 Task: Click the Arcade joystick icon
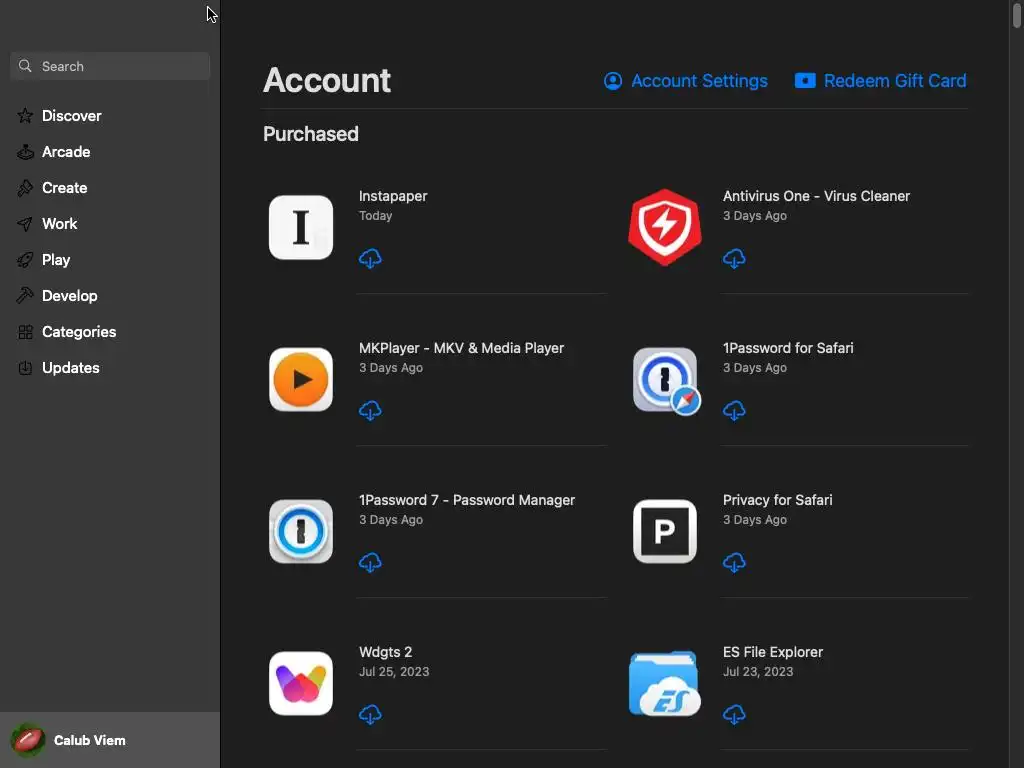click(x=25, y=152)
